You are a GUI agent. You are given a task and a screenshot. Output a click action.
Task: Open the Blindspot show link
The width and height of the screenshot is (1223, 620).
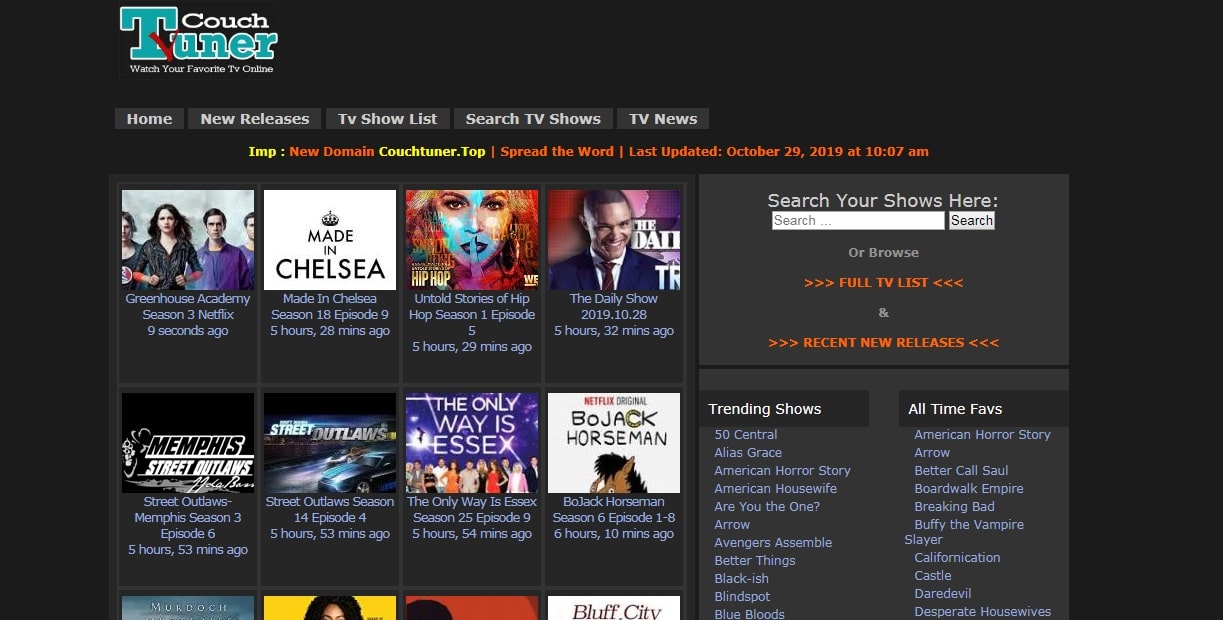pyautogui.click(x=742, y=597)
